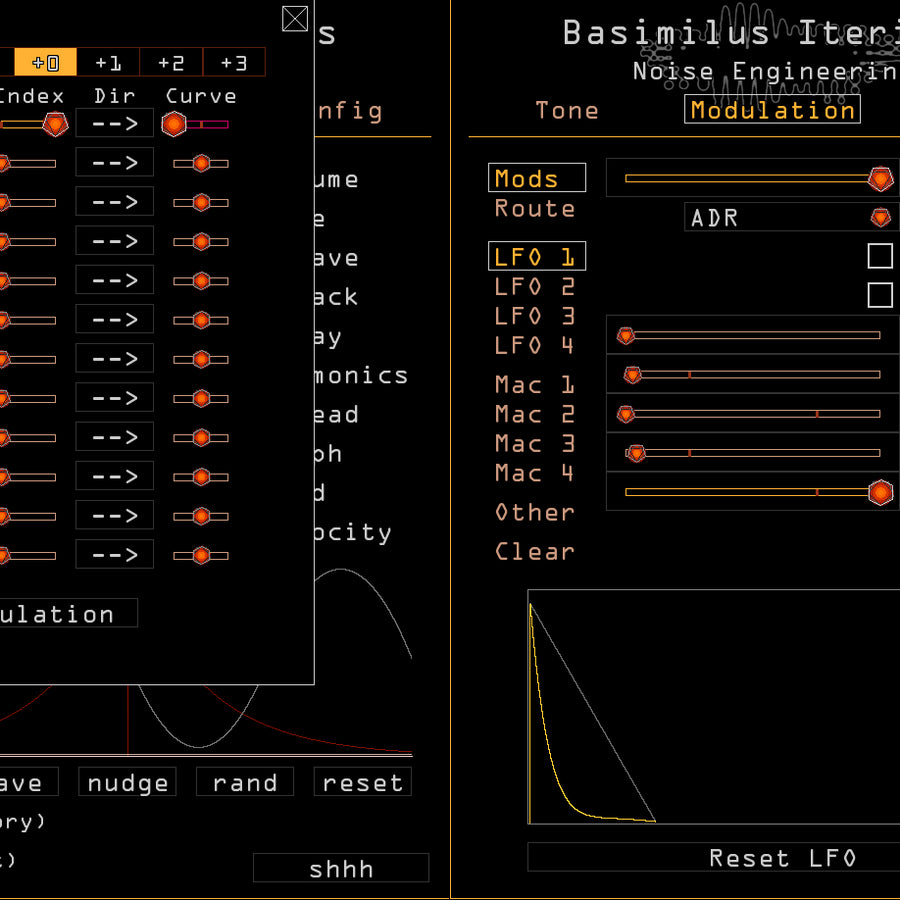
Task: Switch to the Tone tab
Action: [x=567, y=110]
